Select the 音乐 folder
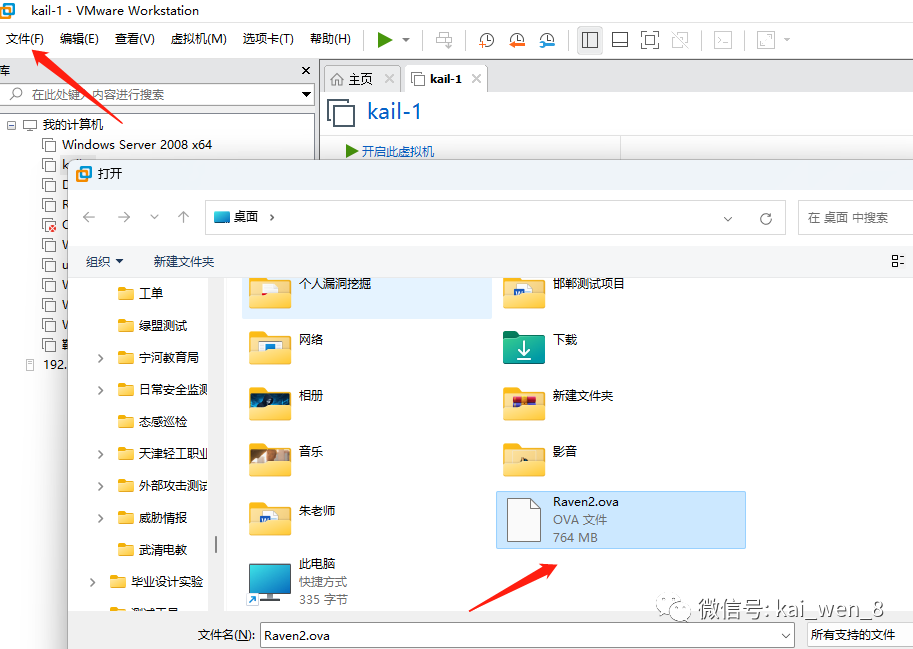This screenshot has width=913, height=649. [286, 459]
